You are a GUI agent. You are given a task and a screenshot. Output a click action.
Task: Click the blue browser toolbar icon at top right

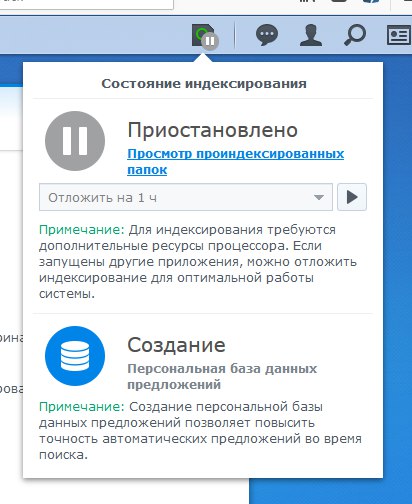pyautogui.click(x=371, y=2)
